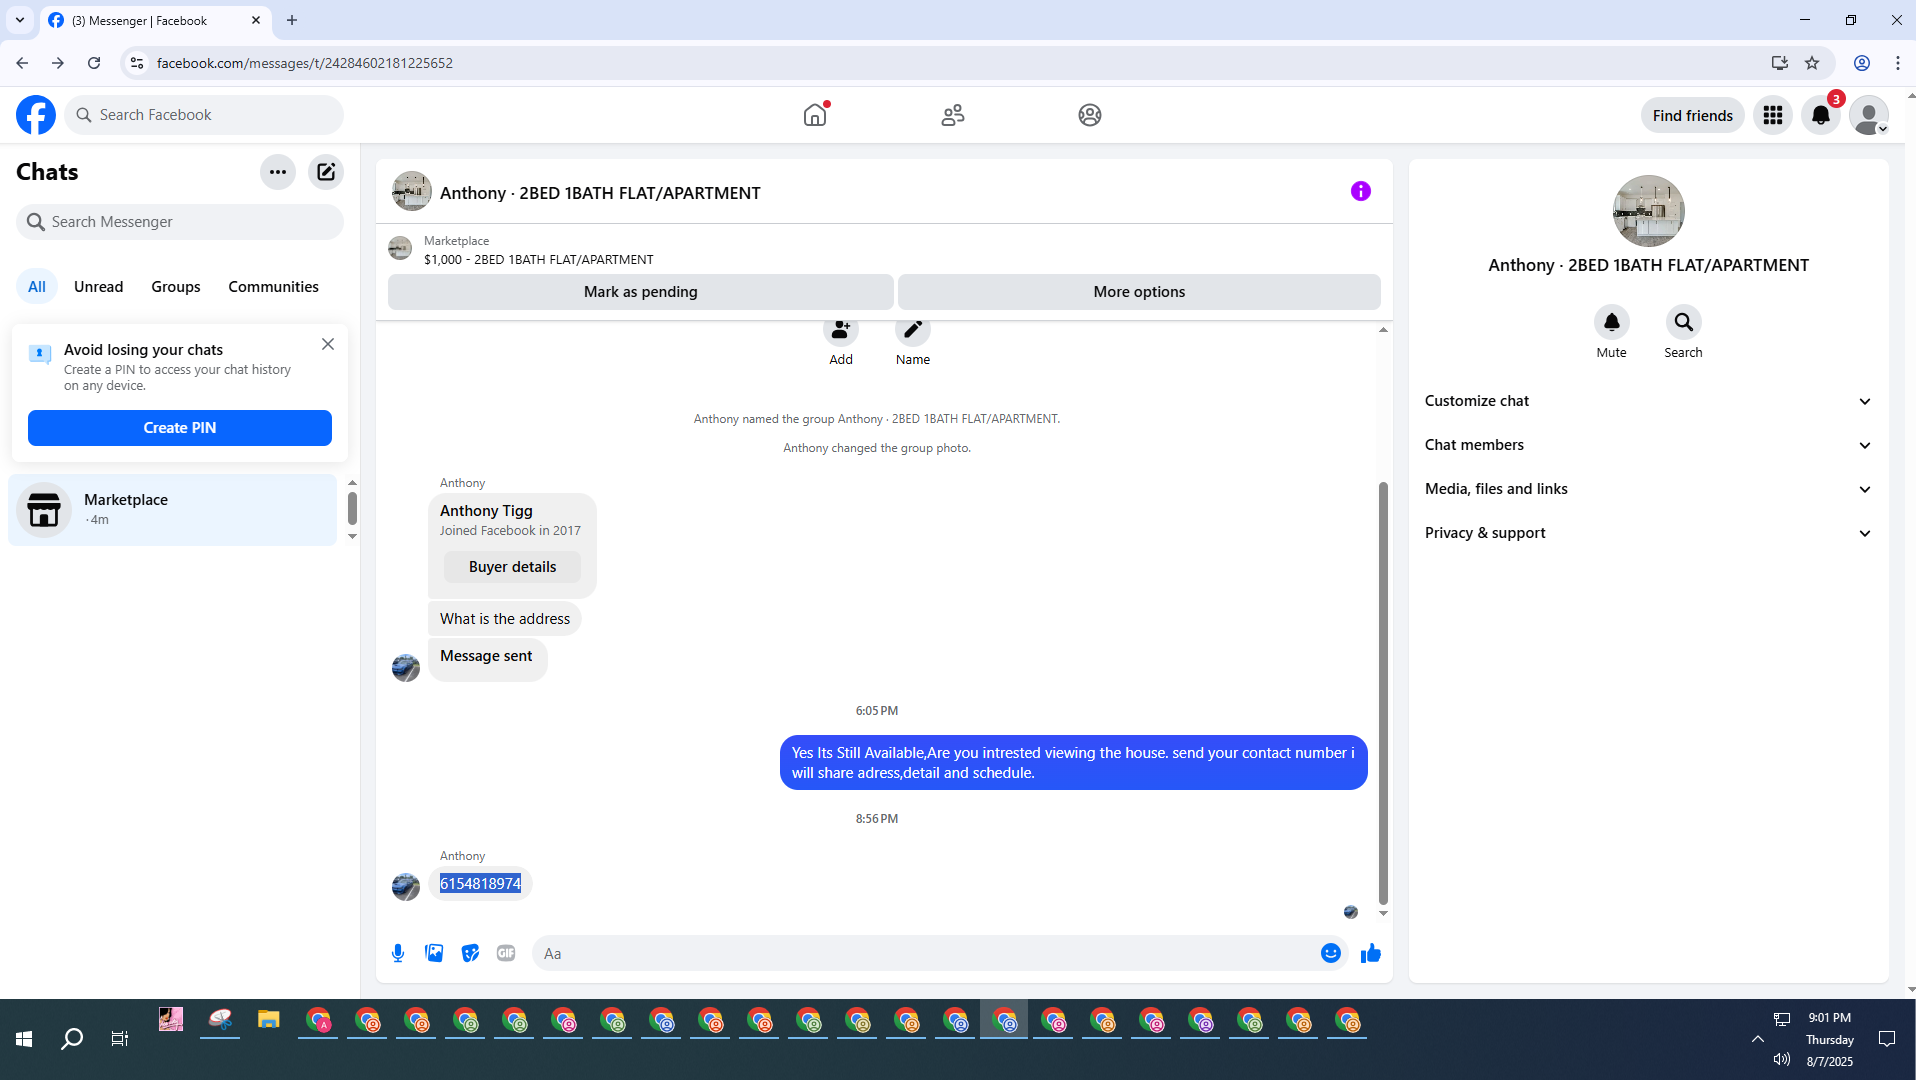This screenshot has height=1080, width=1916.
Task: Switch to Unread chats filter
Action: pos(99,287)
